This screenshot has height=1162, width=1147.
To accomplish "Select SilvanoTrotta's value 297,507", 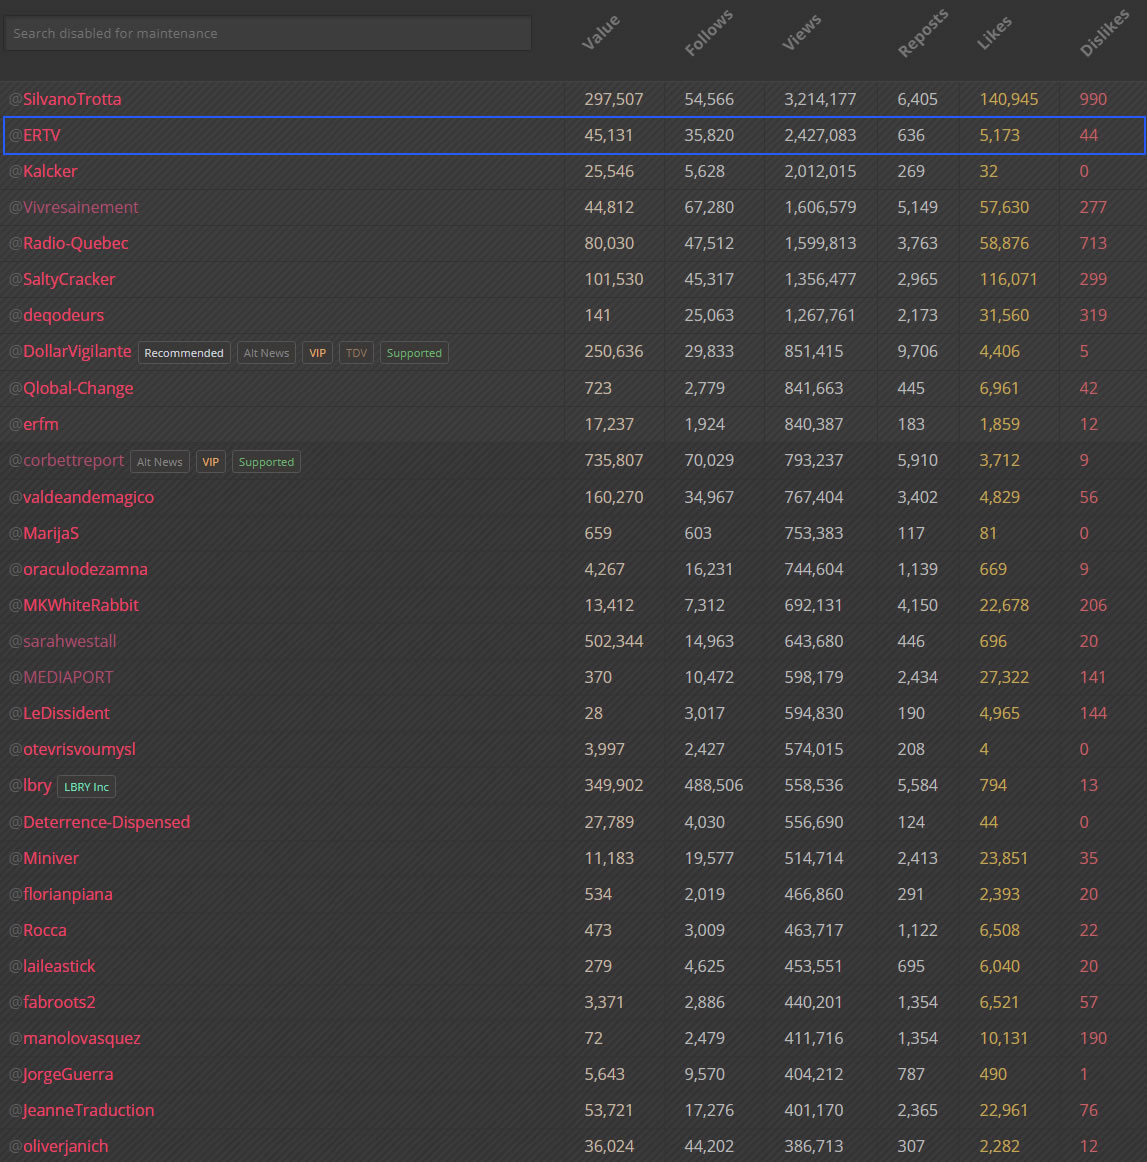I will point(614,99).
